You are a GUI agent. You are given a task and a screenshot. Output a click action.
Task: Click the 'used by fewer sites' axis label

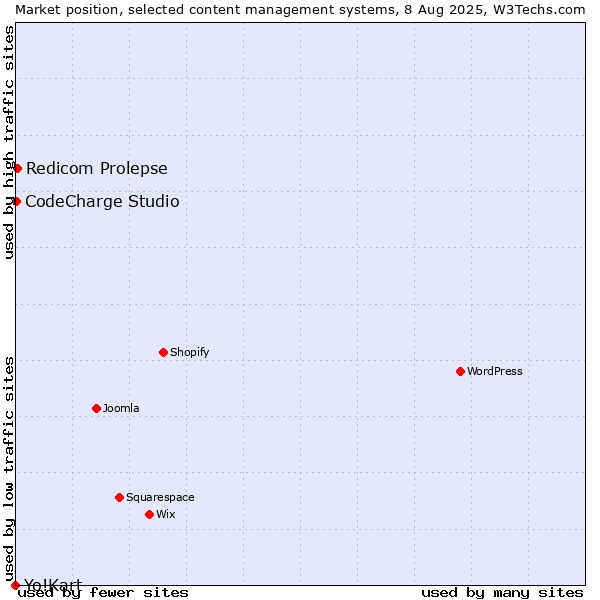[x=103, y=593]
